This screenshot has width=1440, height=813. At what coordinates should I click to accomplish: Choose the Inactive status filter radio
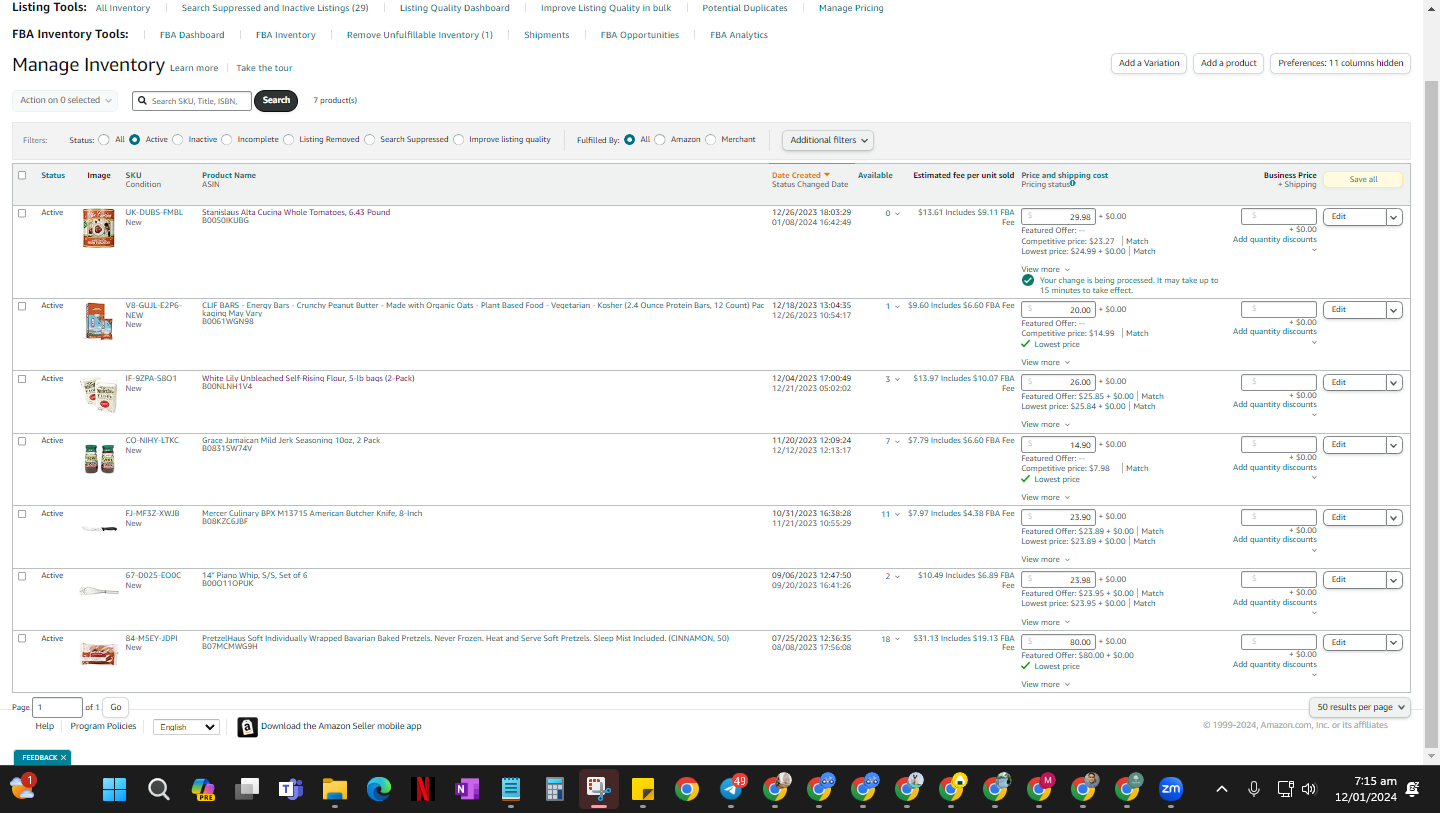click(x=178, y=140)
